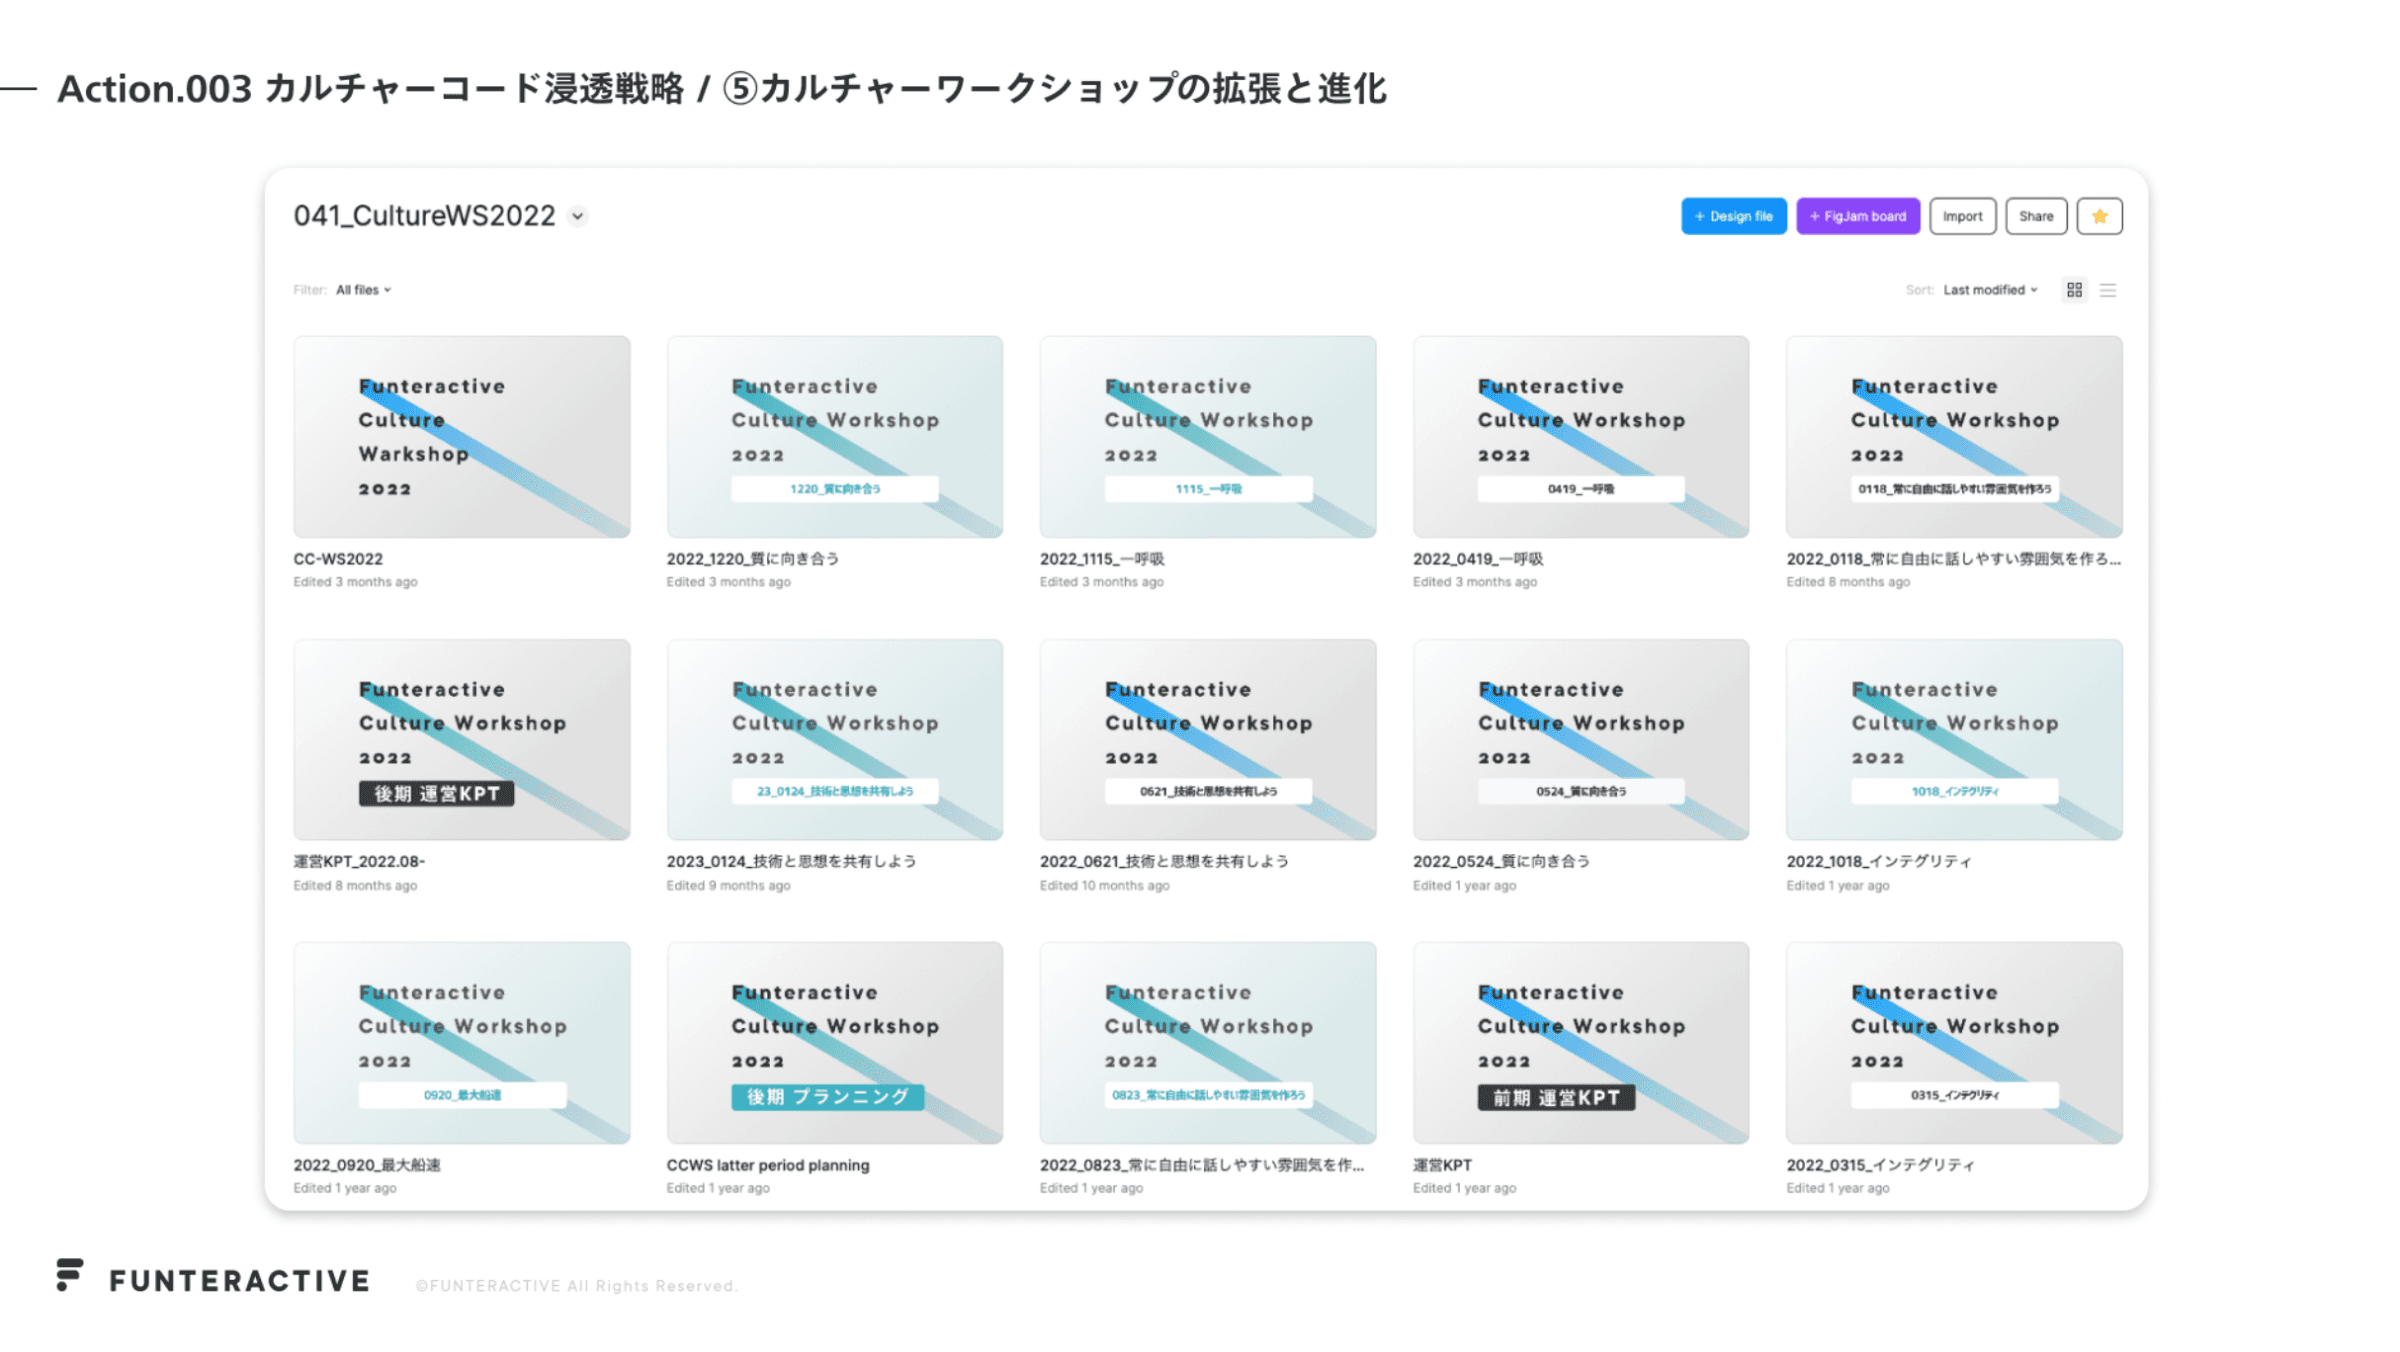This screenshot has width=2400, height=1352.
Task: Click the 2022_0920_最大船速 file name label
Action: pyautogui.click(x=366, y=1165)
